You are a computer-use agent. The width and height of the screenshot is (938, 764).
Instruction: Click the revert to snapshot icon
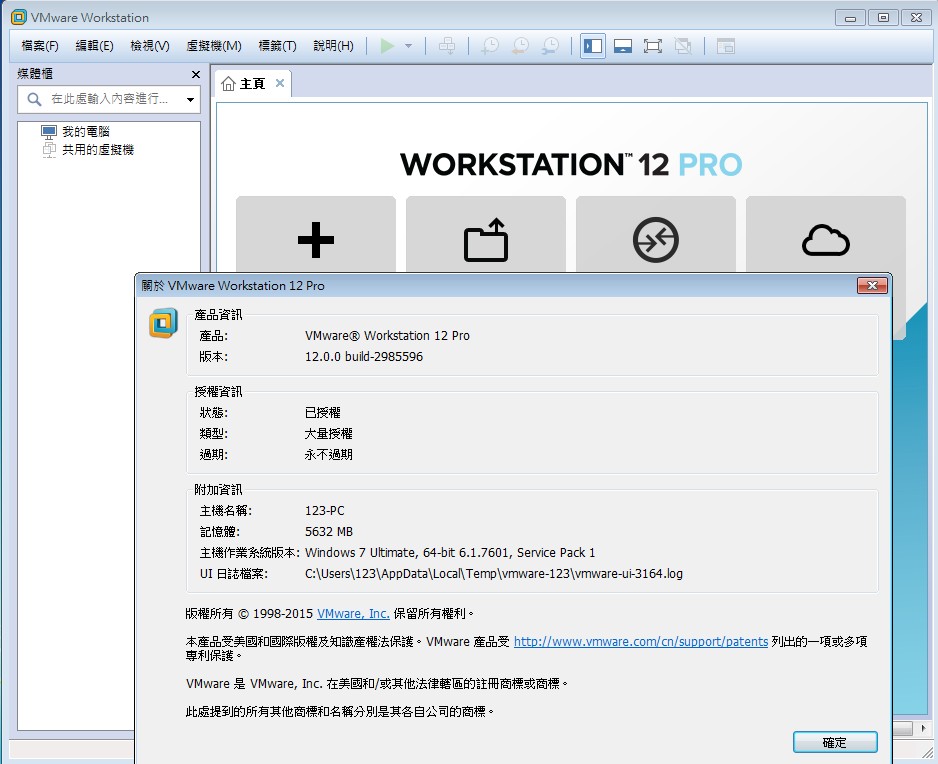click(x=520, y=46)
